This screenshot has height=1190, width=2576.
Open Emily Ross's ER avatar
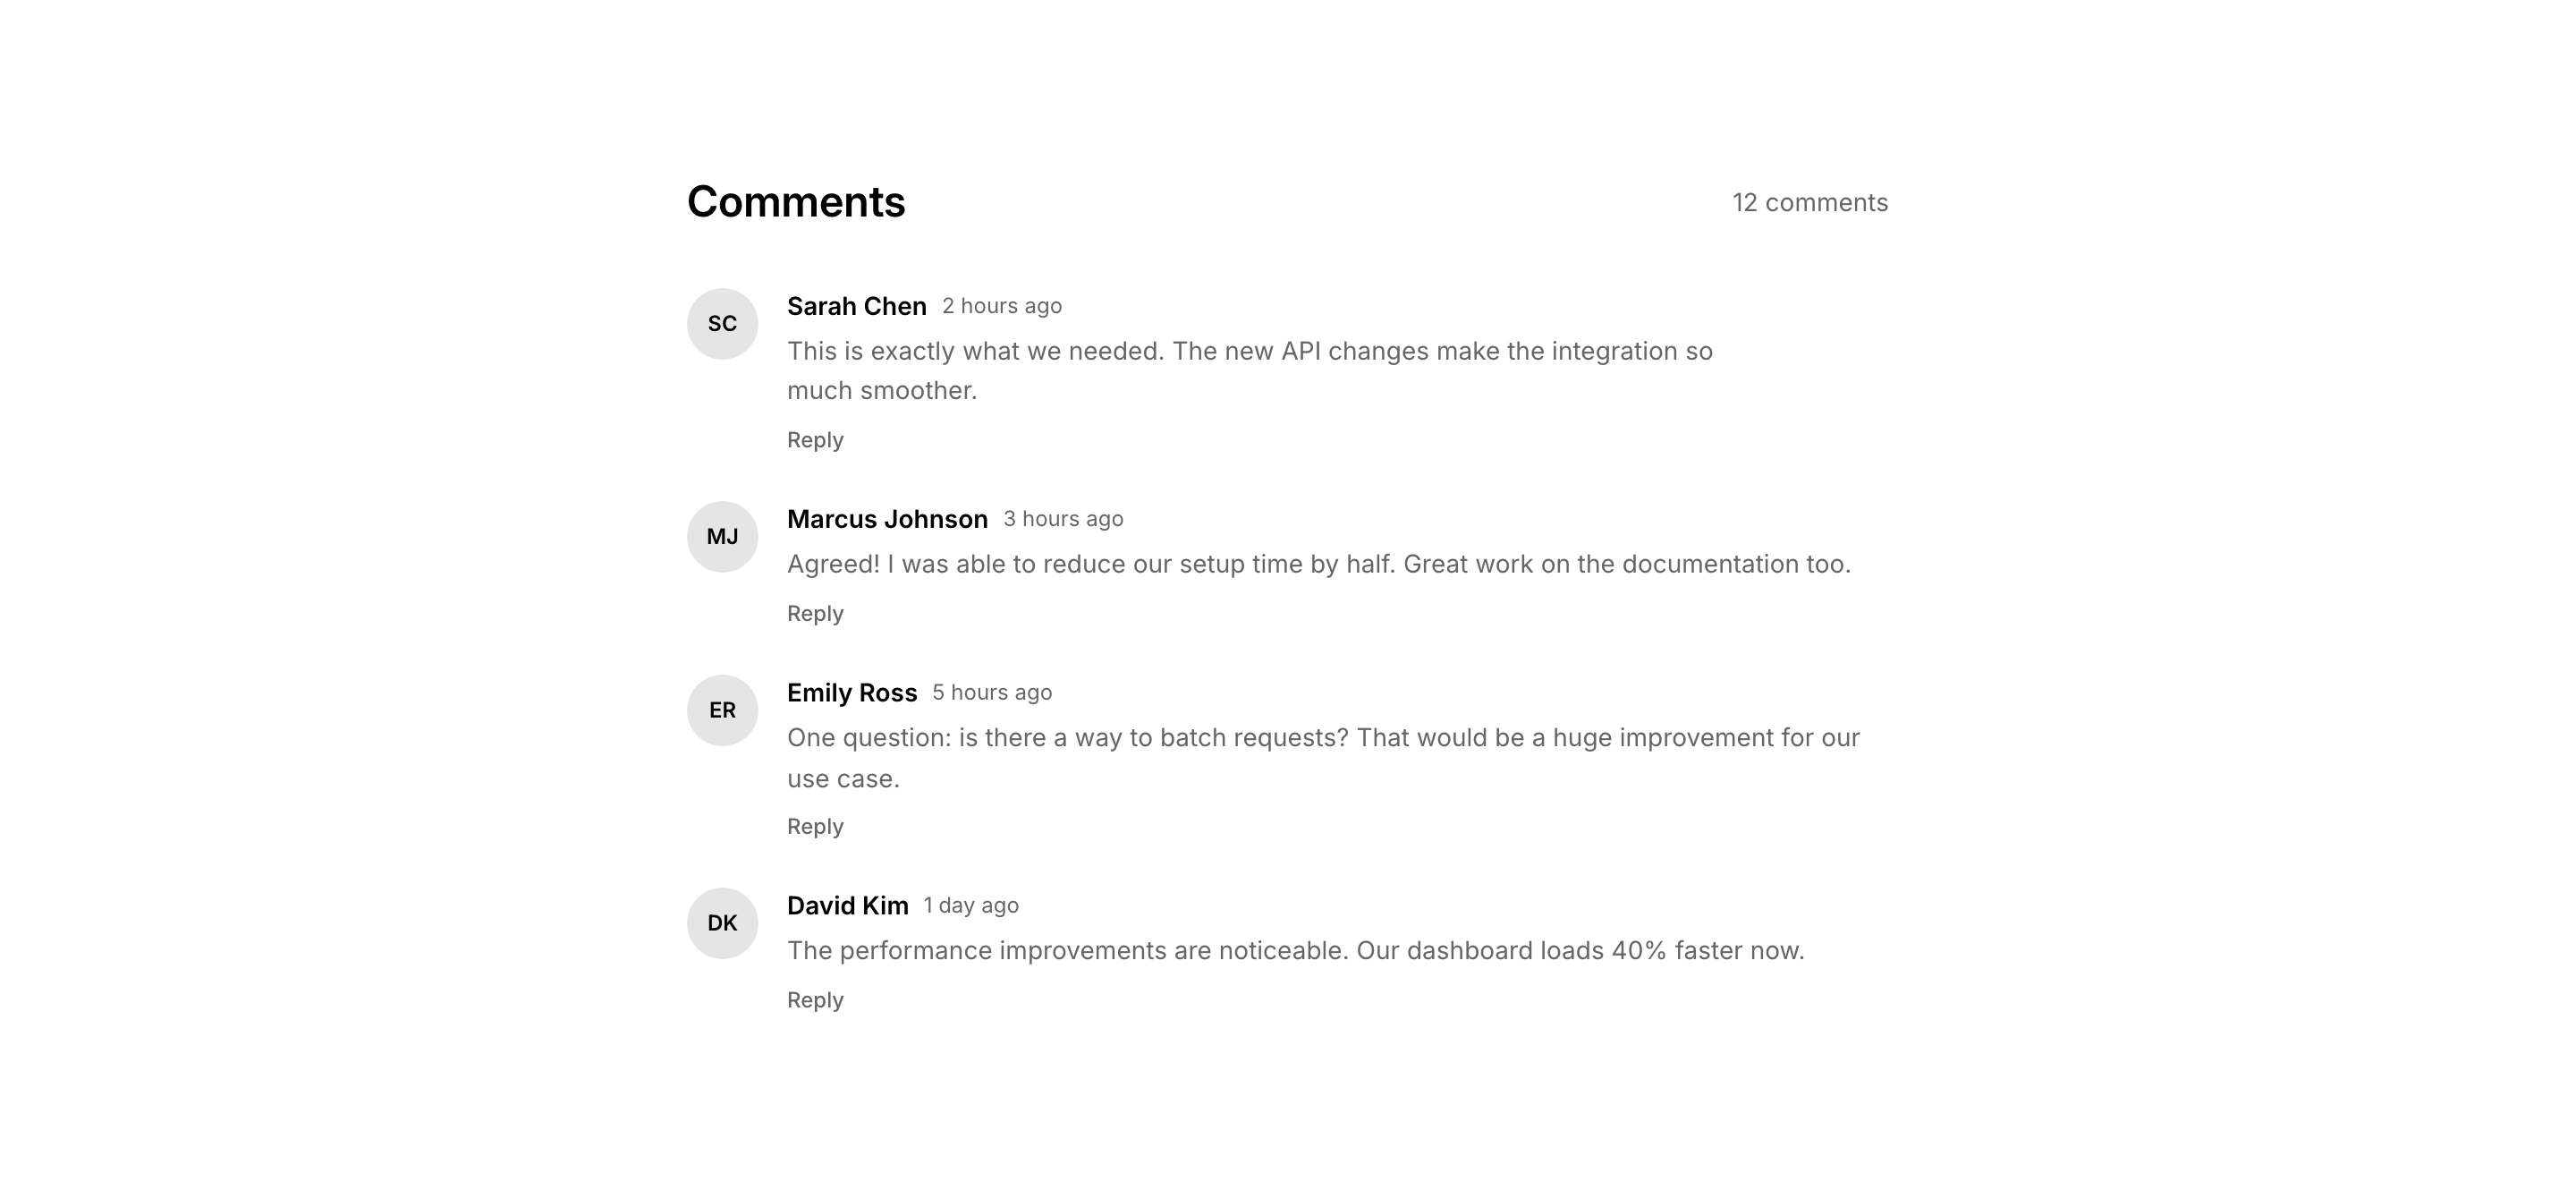tap(722, 710)
